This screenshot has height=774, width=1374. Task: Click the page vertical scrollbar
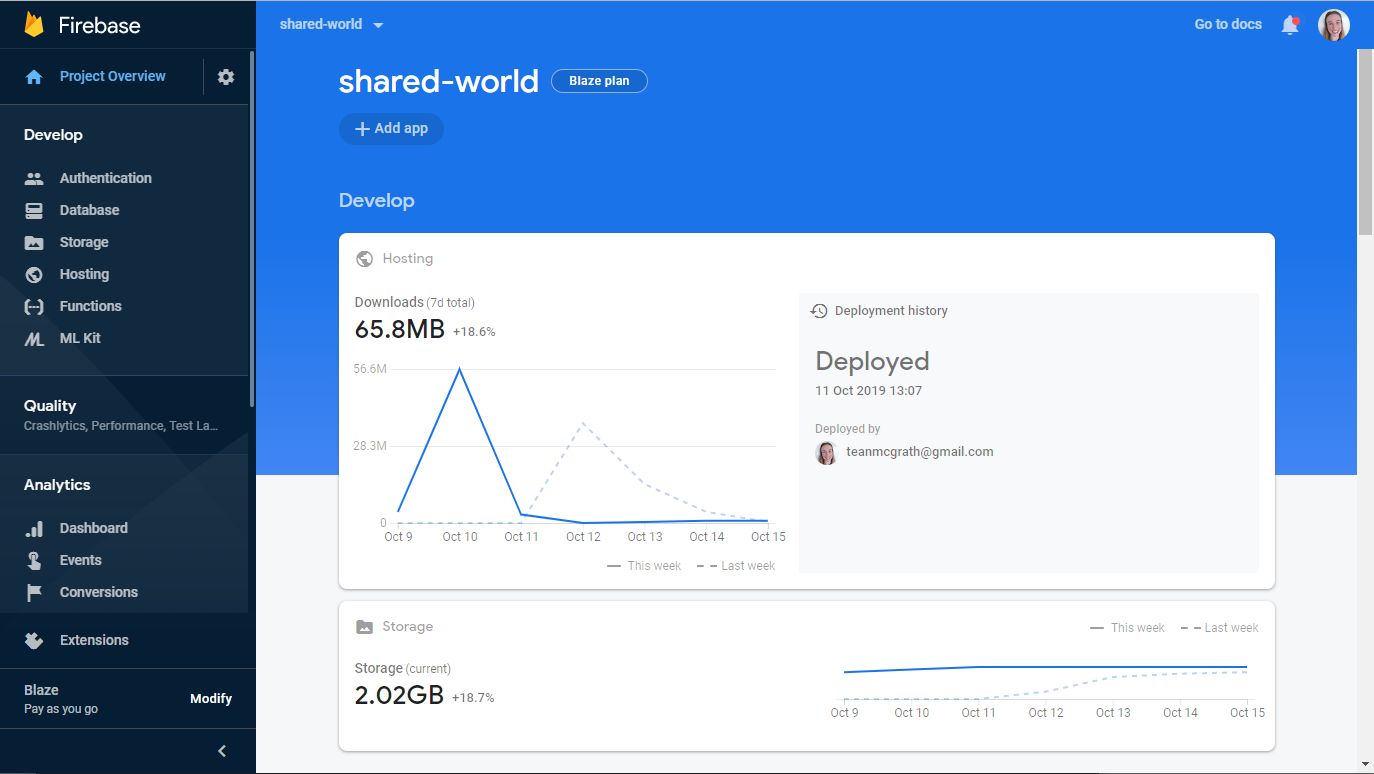[1365, 140]
